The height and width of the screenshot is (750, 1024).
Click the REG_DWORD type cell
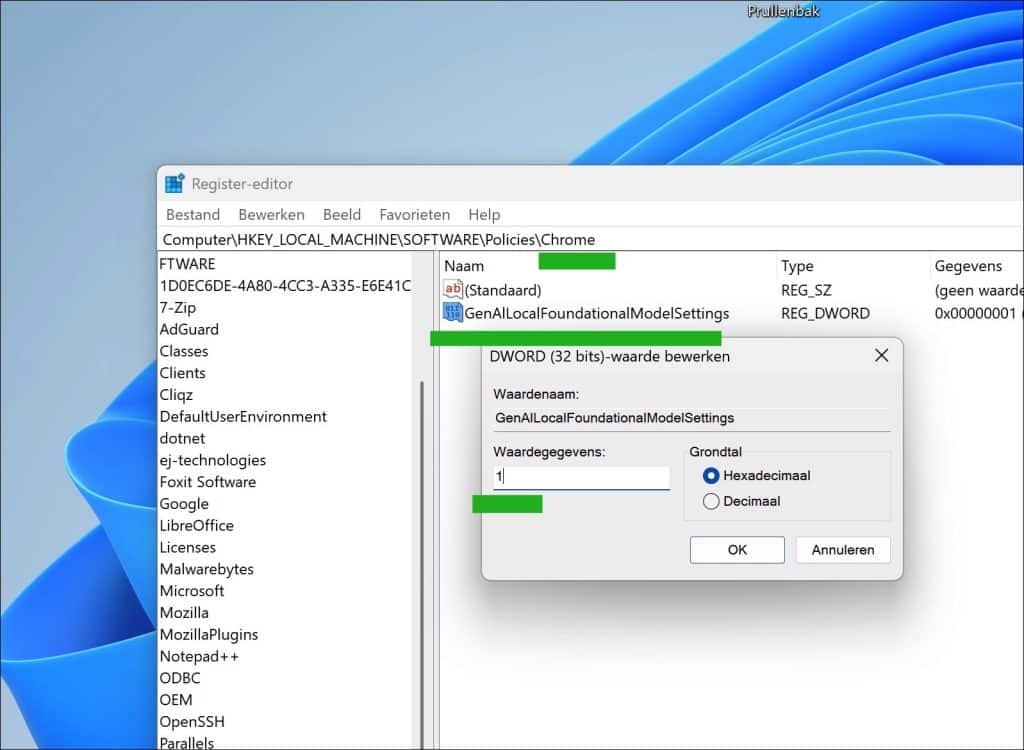pos(825,314)
